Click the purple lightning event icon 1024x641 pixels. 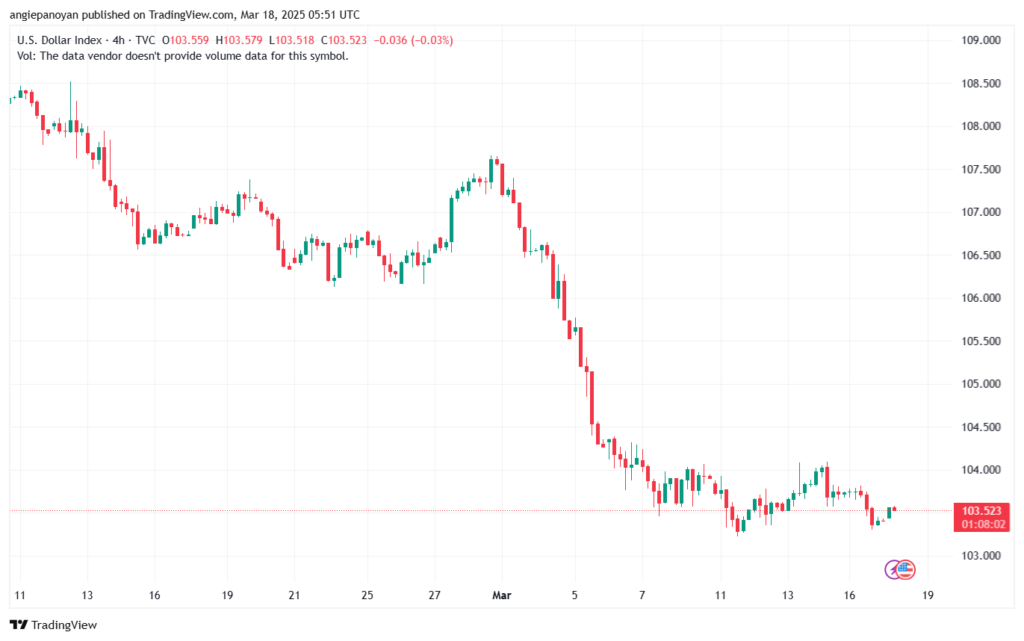[892, 569]
